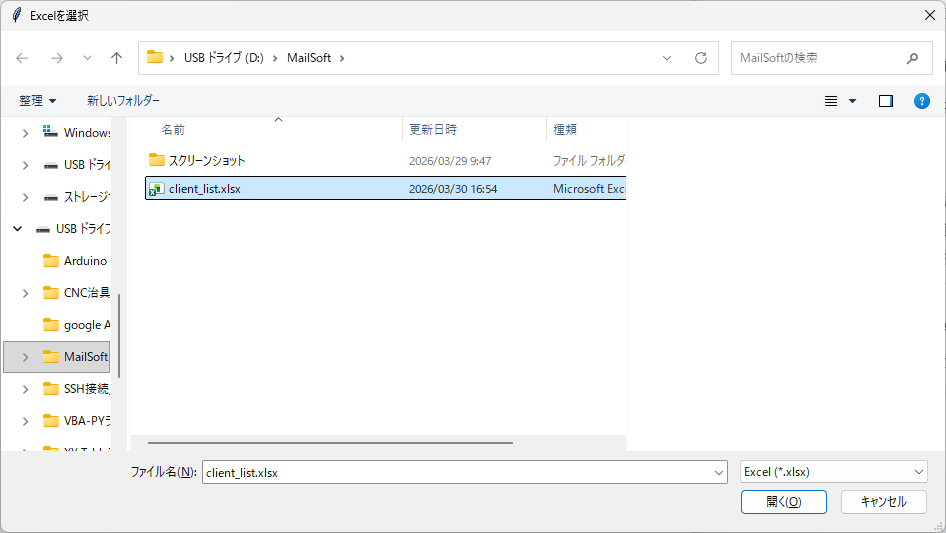Collapse the USB ドライブ tree node
Image resolution: width=946 pixels, height=533 pixels.
(x=18, y=229)
